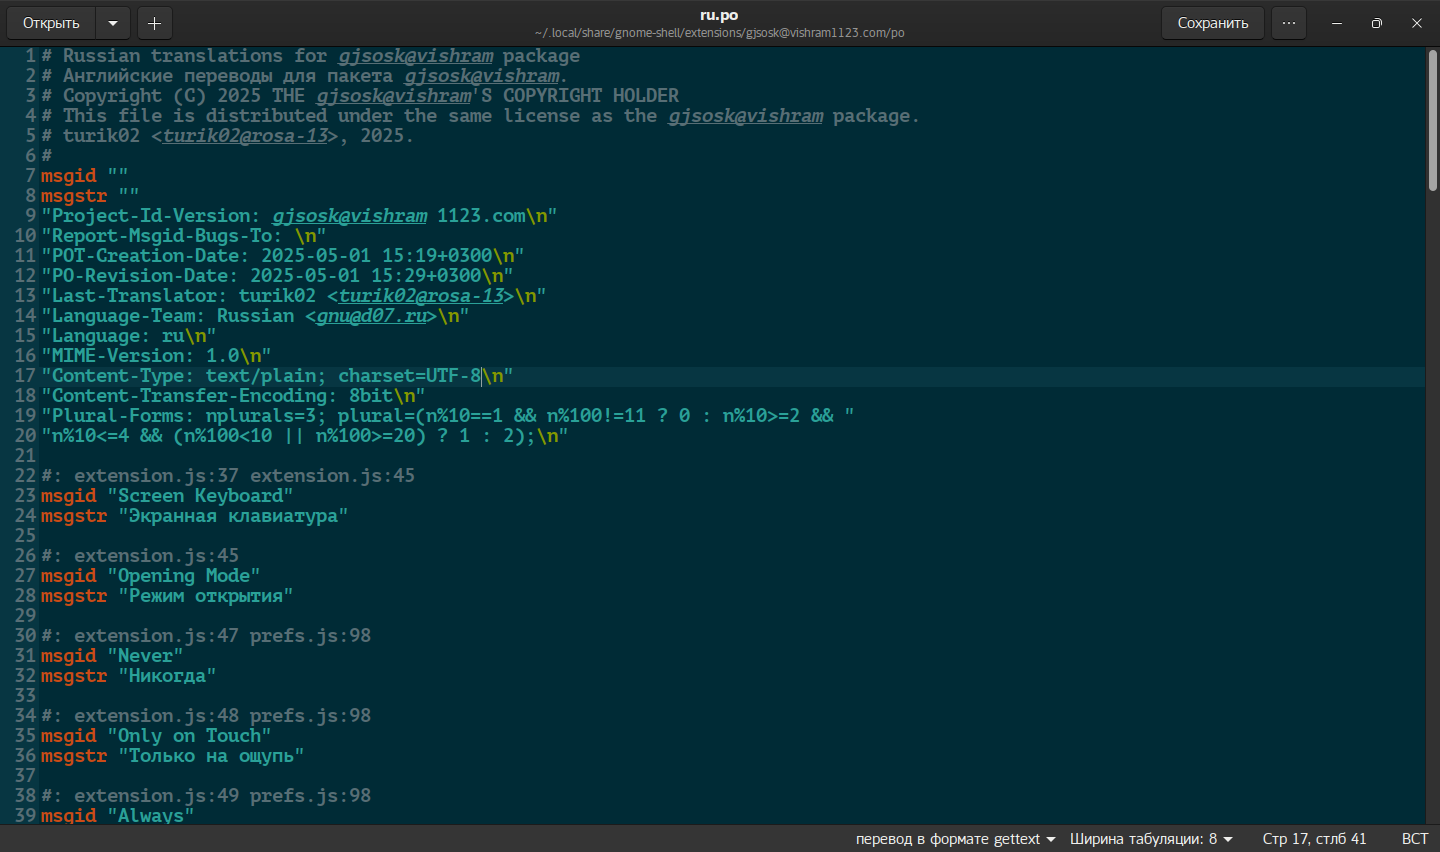This screenshot has height=852, width=1440.
Task: Click the vertical scrollbar on the right
Action: coord(1432,120)
